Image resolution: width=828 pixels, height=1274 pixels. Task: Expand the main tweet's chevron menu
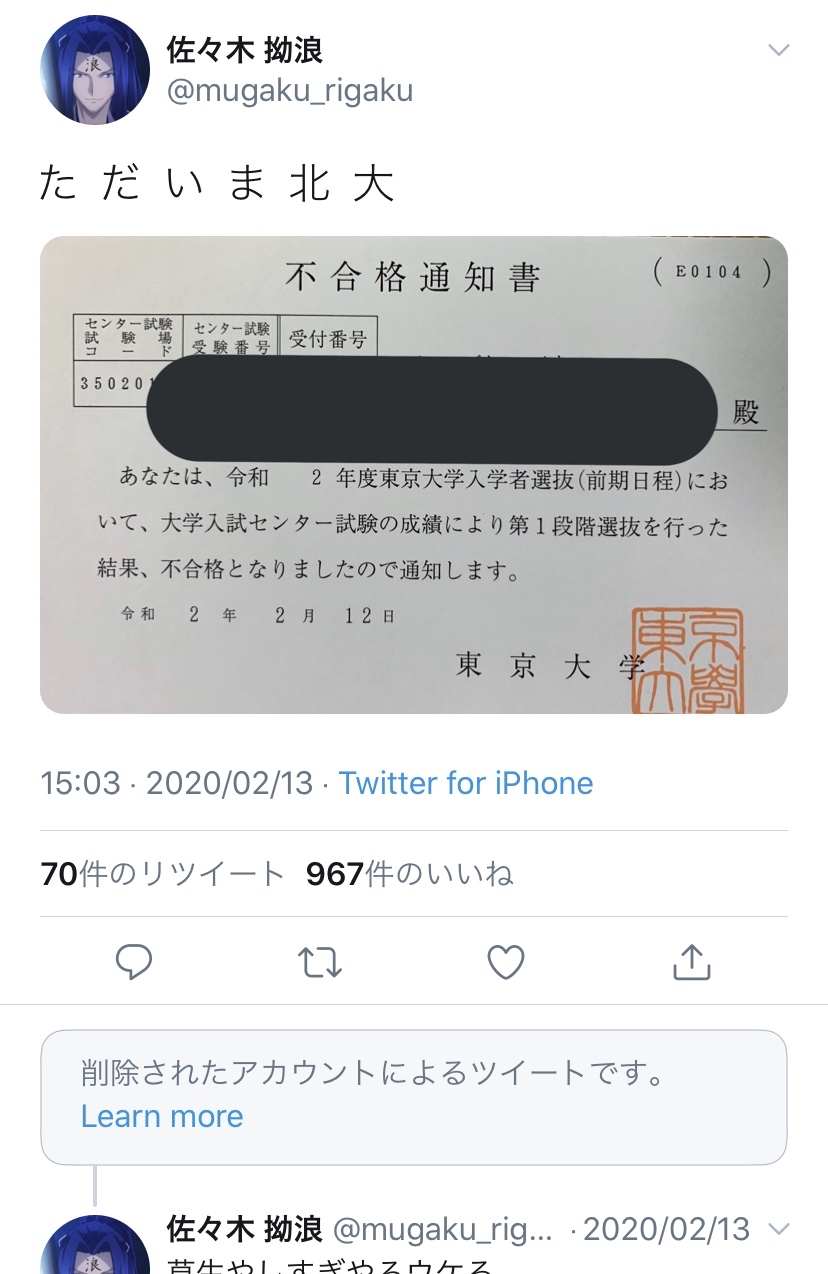(778, 50)
